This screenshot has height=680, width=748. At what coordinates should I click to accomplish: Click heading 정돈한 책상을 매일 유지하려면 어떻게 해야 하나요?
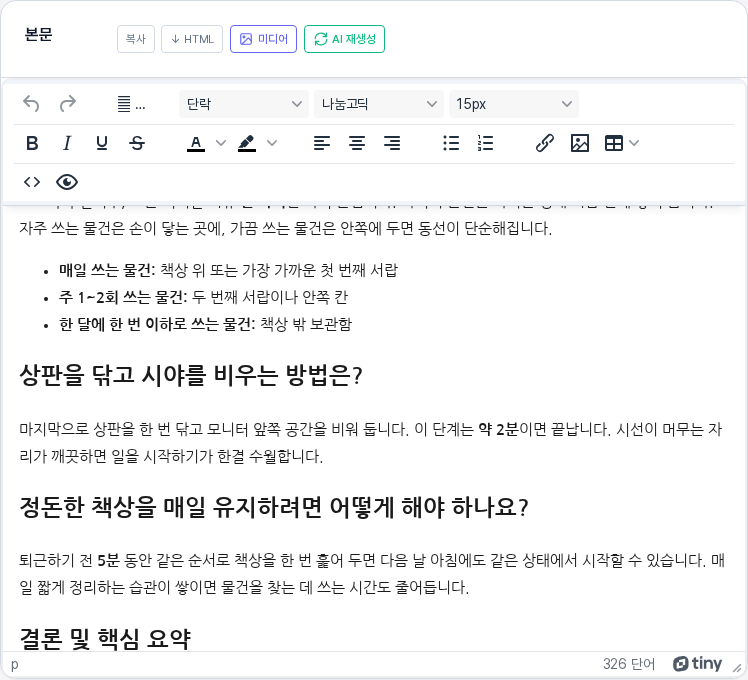[x=274, y=507]
